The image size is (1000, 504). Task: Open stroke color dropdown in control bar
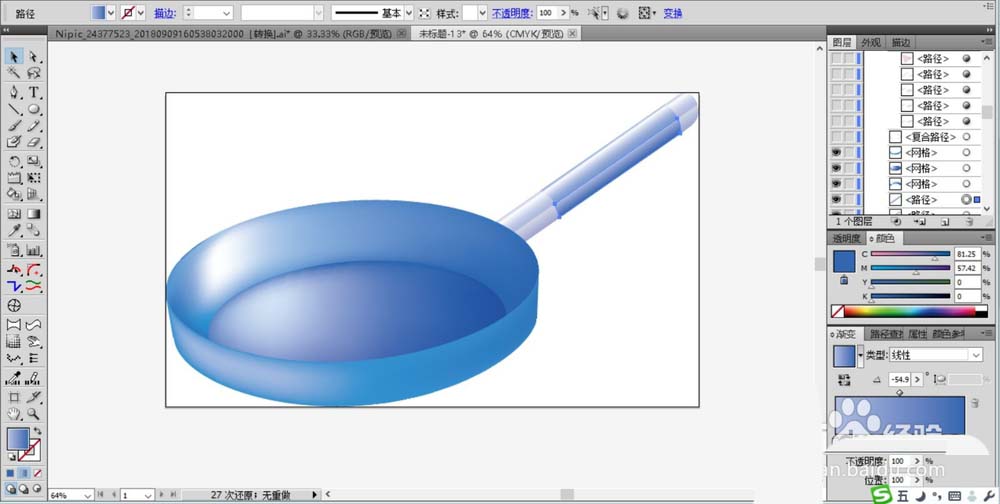coord(140,13)
